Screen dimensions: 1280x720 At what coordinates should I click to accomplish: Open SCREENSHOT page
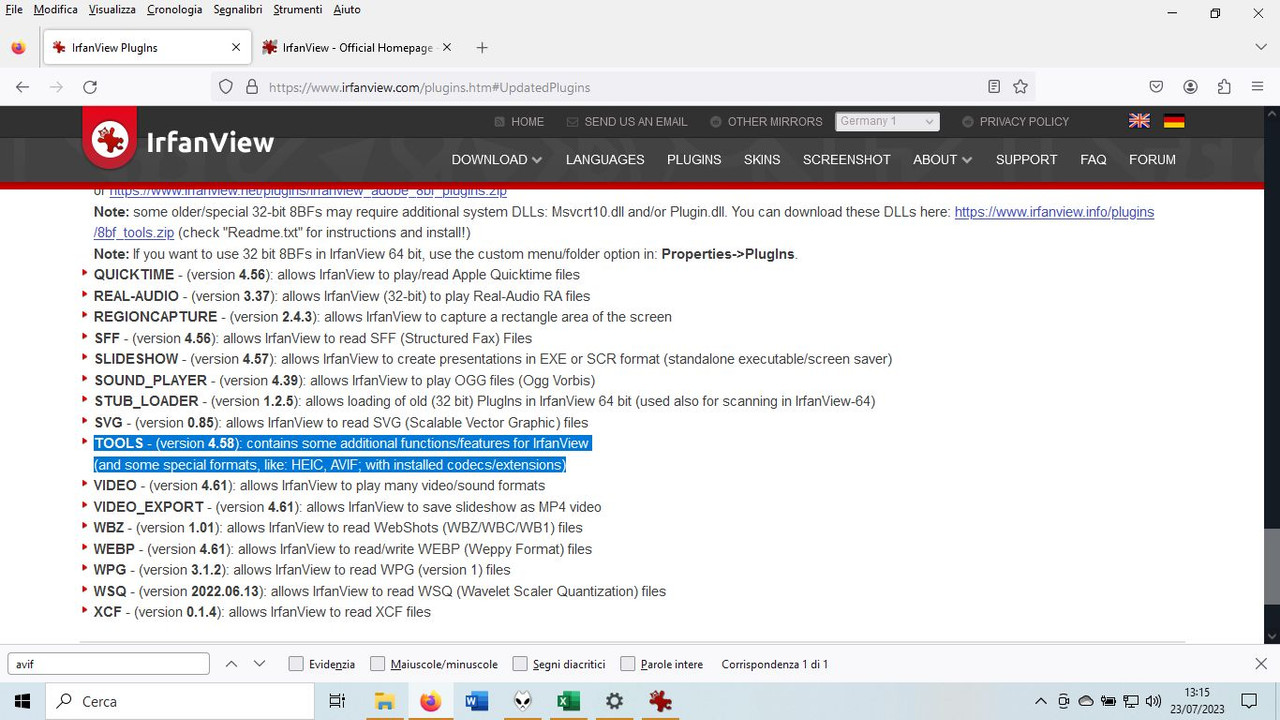pyautogui.click(x=846, y=159)
